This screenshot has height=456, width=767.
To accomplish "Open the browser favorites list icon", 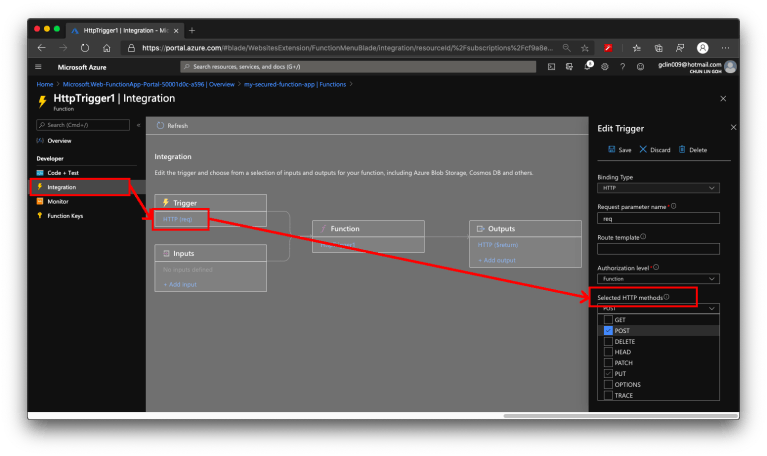I will (x=636, y=48).
